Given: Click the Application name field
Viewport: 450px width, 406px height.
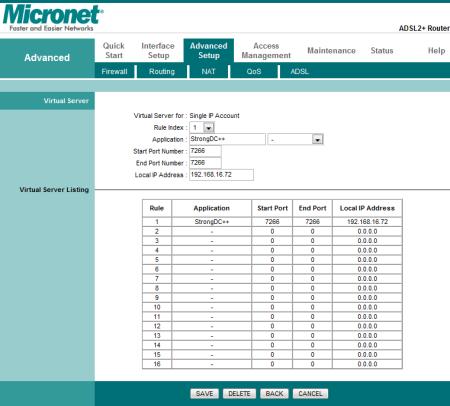Looking at the screenshot, I should click(x=227, y=139).
